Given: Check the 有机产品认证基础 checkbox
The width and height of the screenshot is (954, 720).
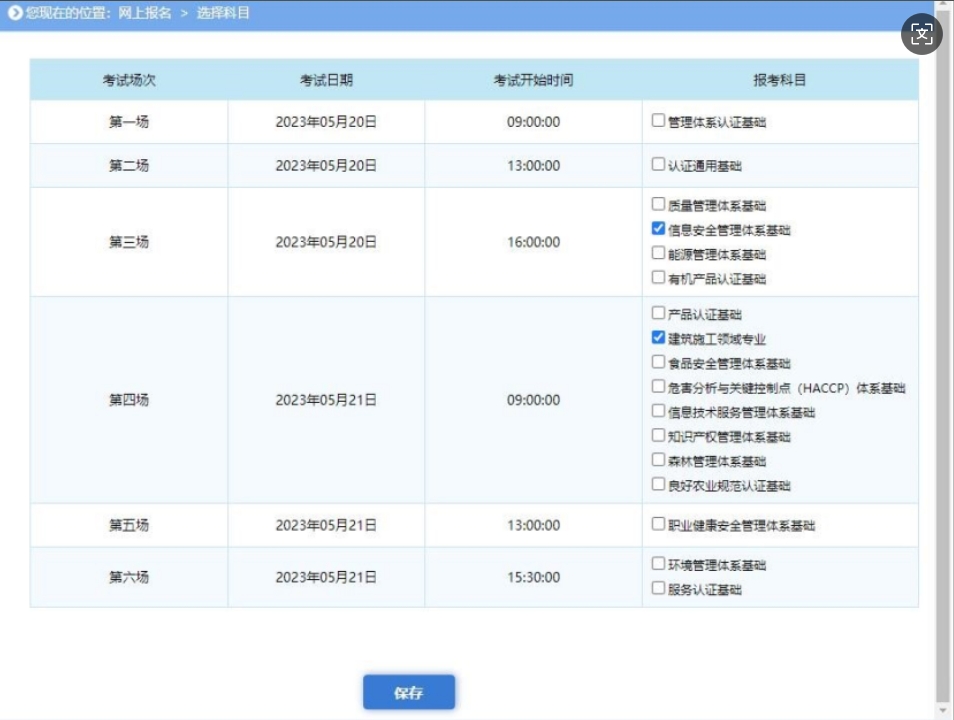Looking at the screenshot, I should [658, 277].
